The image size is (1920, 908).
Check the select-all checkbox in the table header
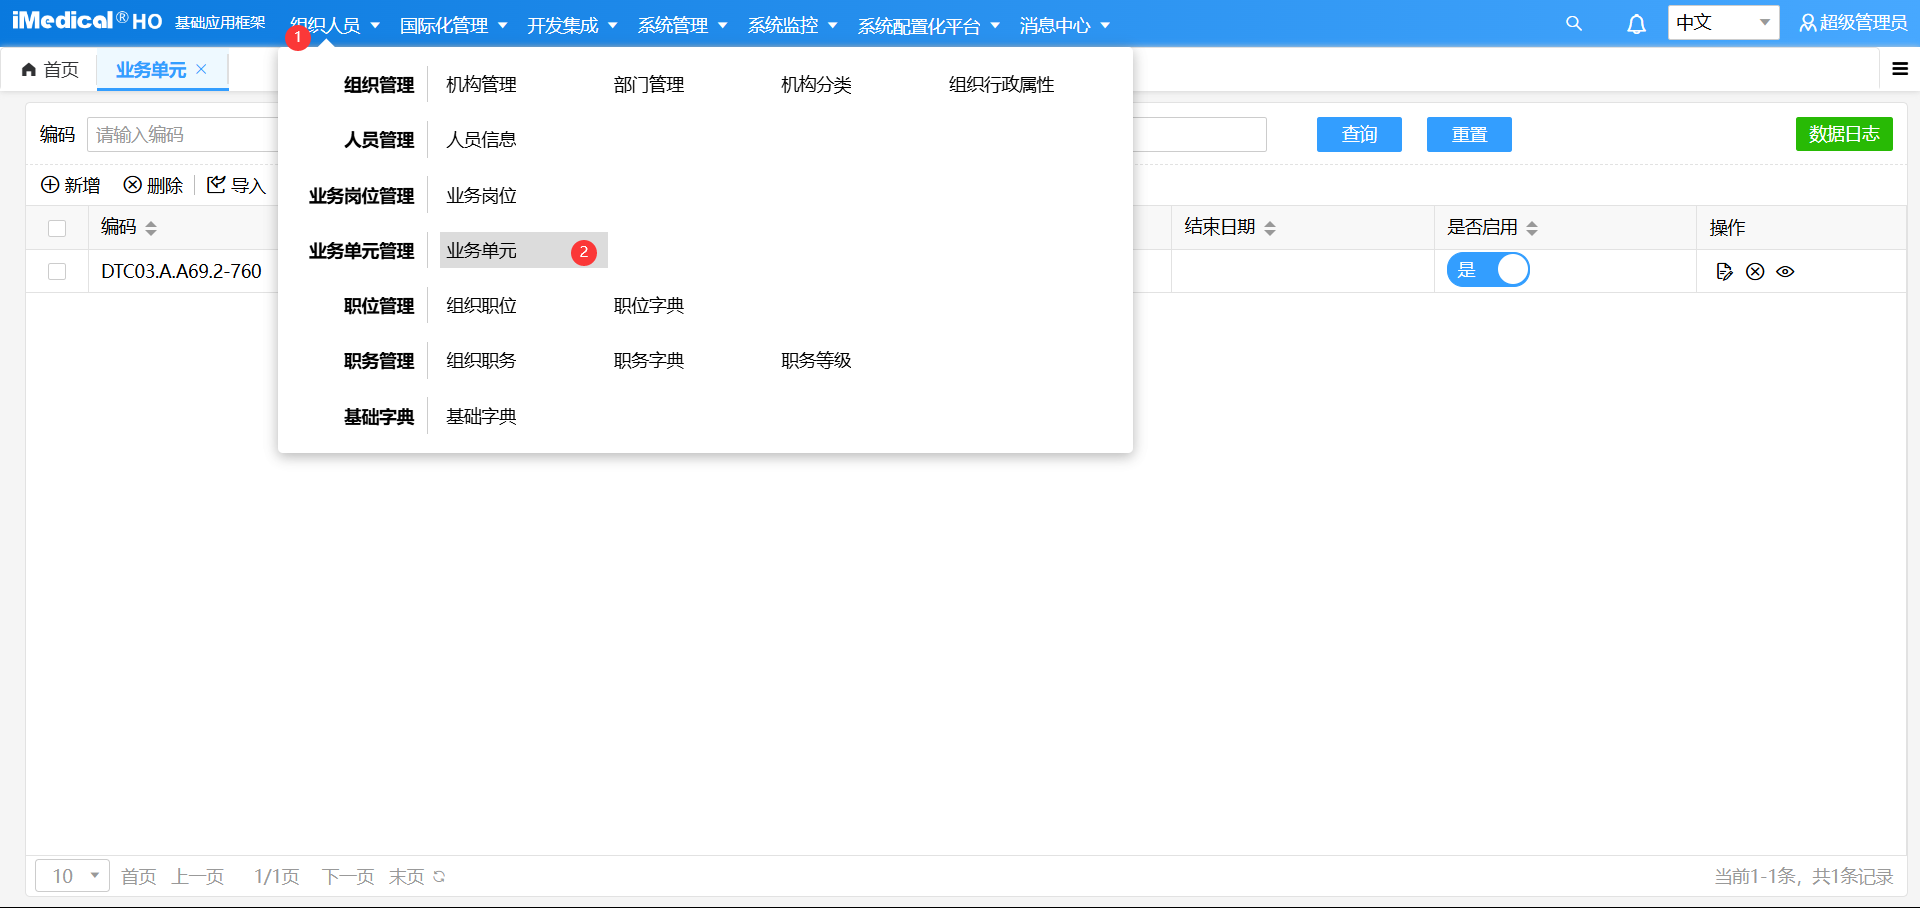point(57,228)
